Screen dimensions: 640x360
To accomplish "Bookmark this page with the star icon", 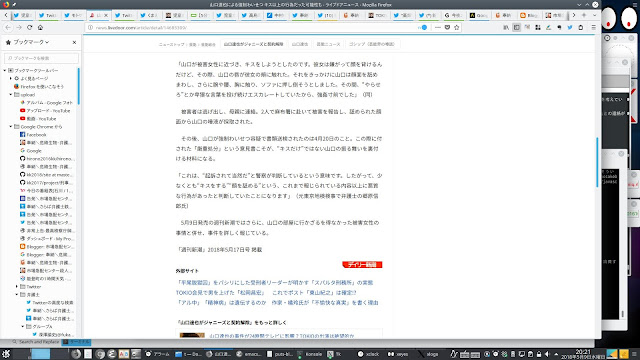I will (x=457, y=27).
